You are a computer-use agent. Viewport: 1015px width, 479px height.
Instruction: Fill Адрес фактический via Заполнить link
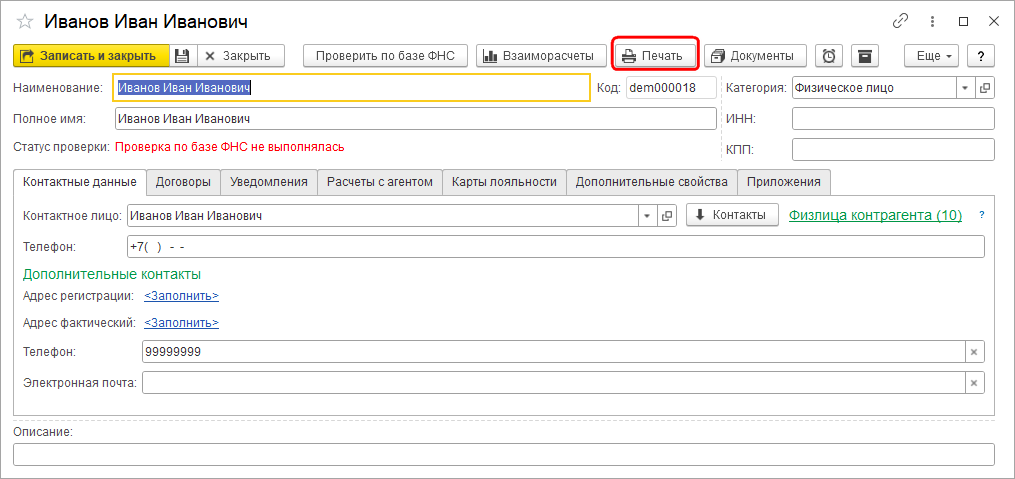(x=181, y=322)
